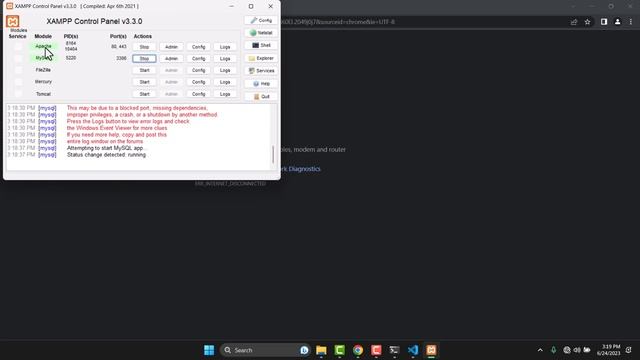
Task: Click the FileZilla module label
Action: tap(43, 70)
